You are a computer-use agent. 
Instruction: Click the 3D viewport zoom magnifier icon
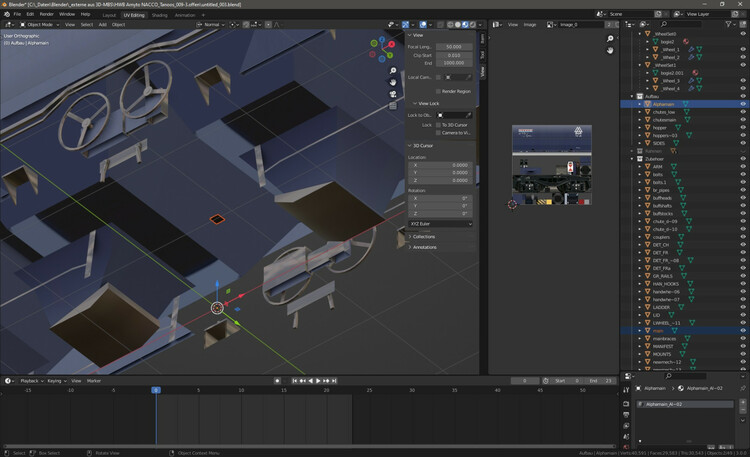point(393,71)
